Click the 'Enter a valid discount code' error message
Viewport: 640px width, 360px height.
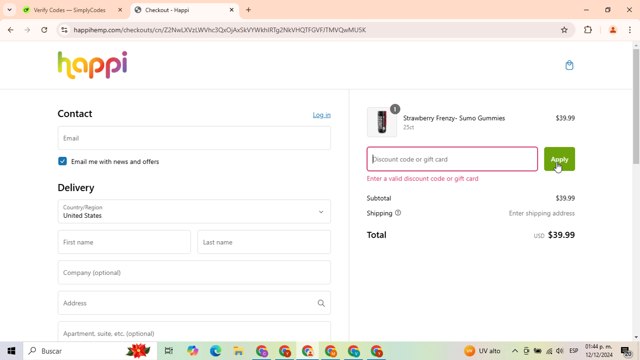coord(422,178)
